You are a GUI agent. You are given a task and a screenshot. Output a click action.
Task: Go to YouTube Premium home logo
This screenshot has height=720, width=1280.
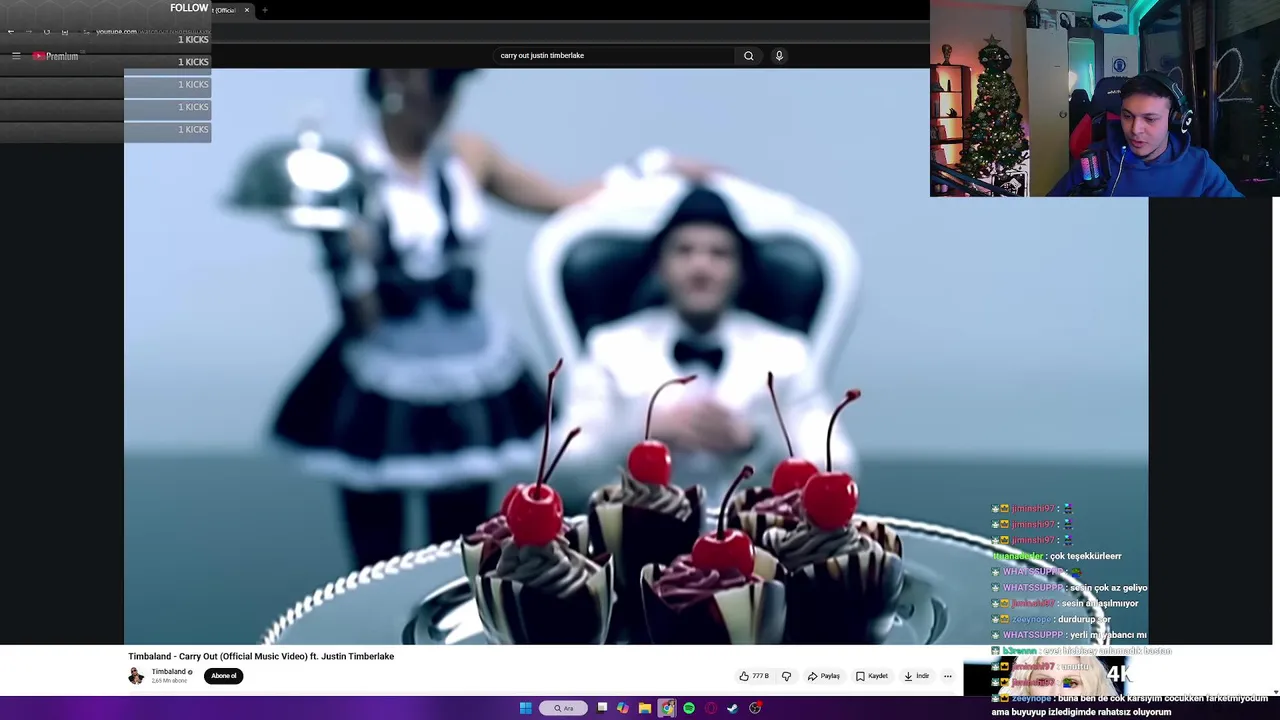pyautogui.click(x=55, y=56)
